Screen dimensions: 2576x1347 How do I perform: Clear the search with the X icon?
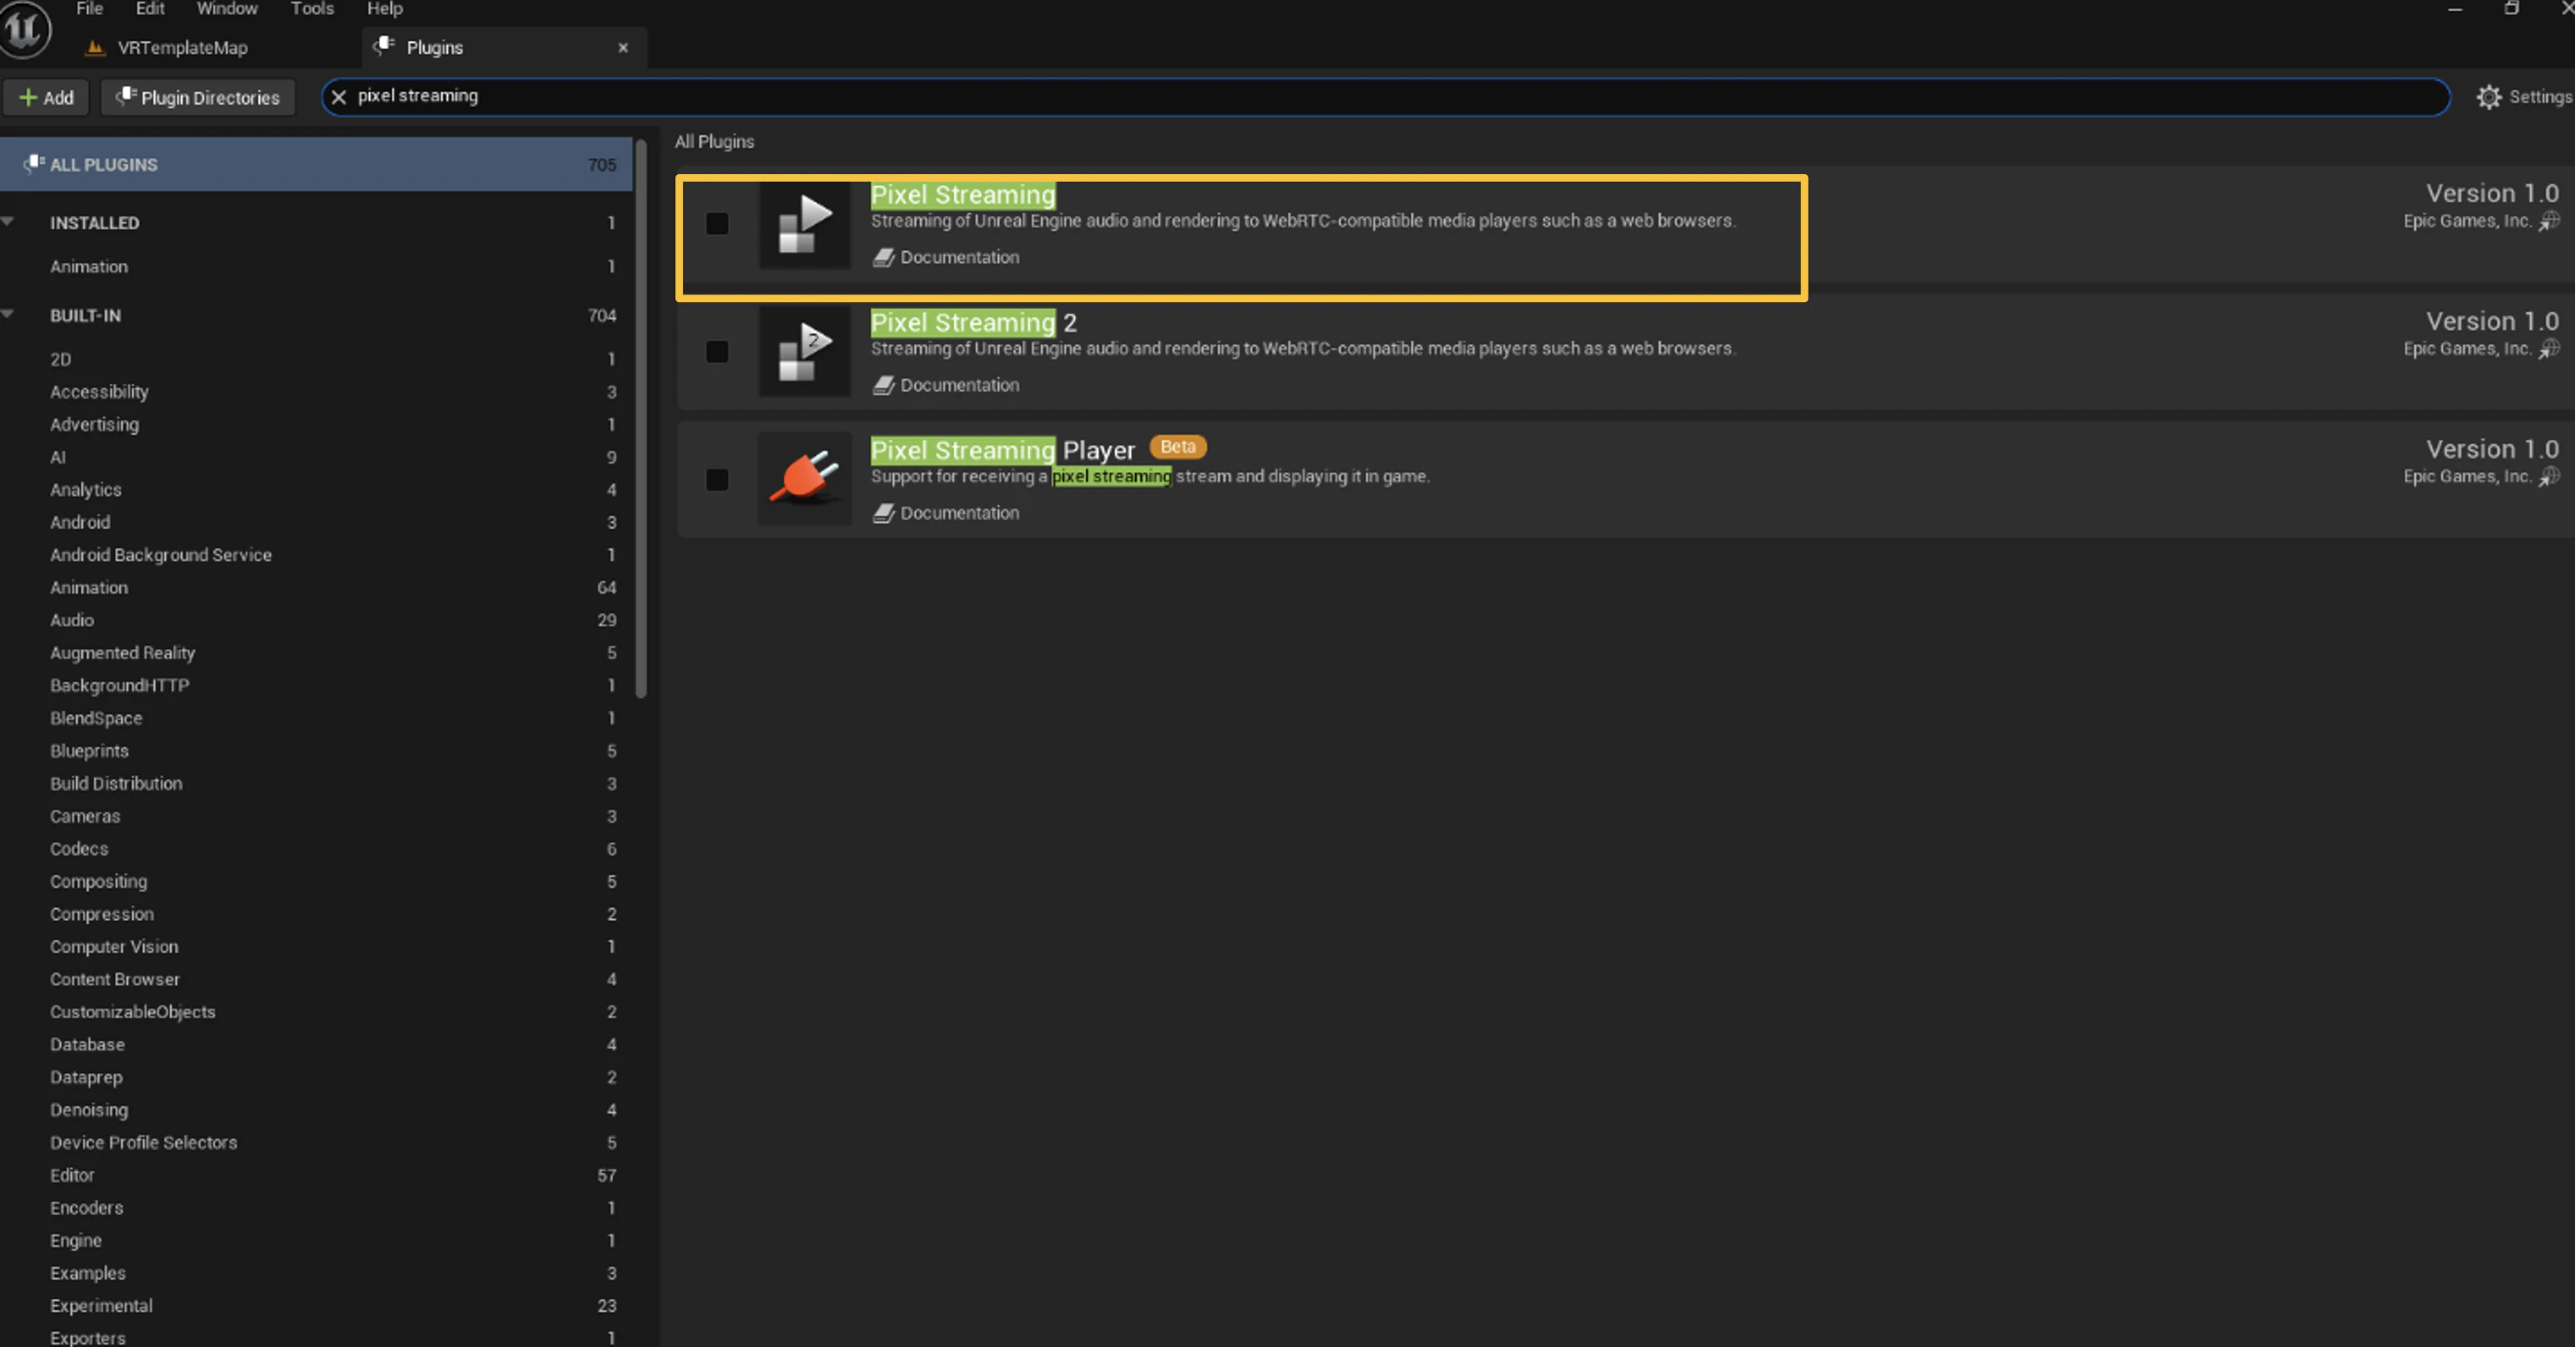point(338,97)
